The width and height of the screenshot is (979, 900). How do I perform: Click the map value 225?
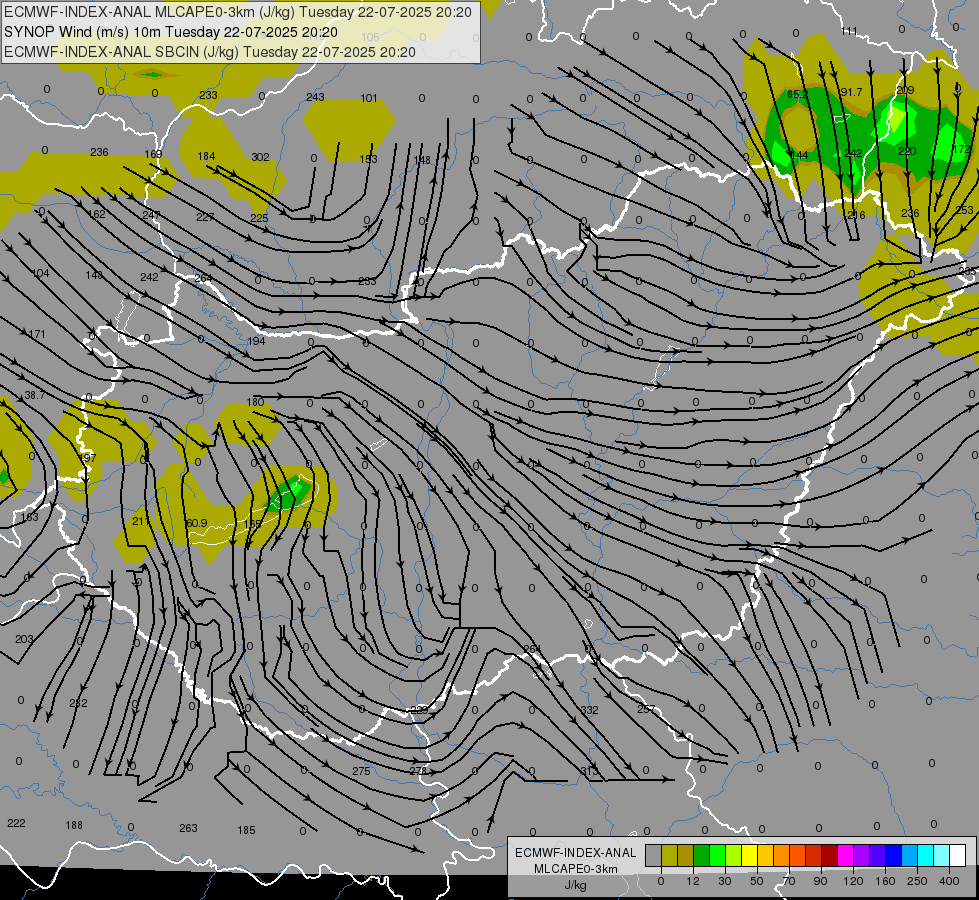[259, 218]
